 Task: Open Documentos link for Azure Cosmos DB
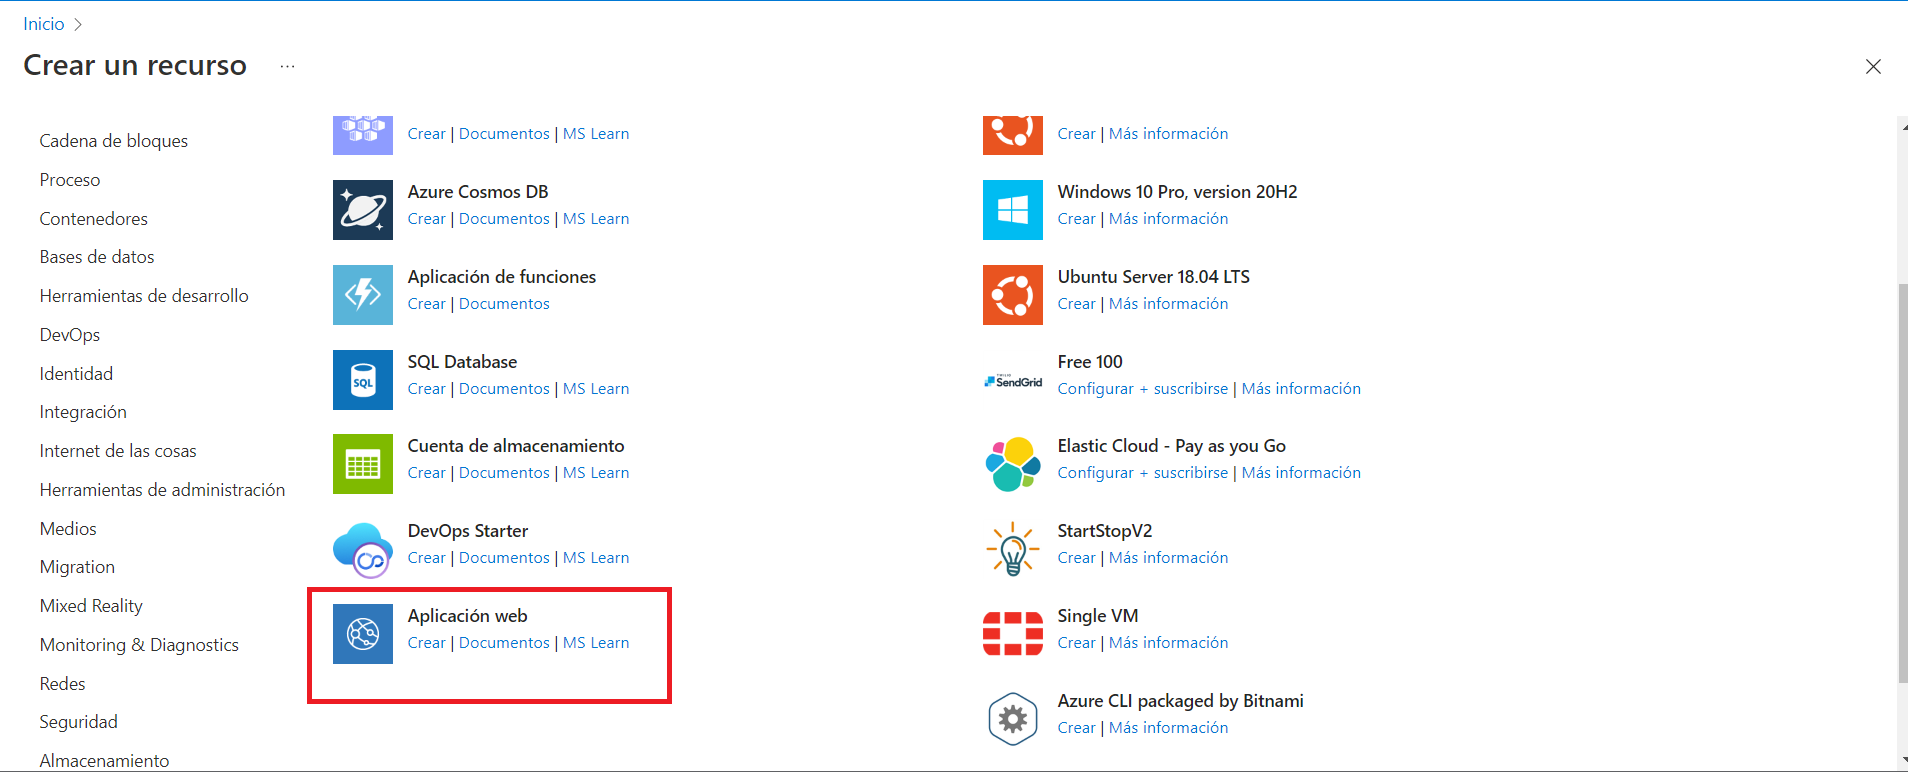[504, 219]
